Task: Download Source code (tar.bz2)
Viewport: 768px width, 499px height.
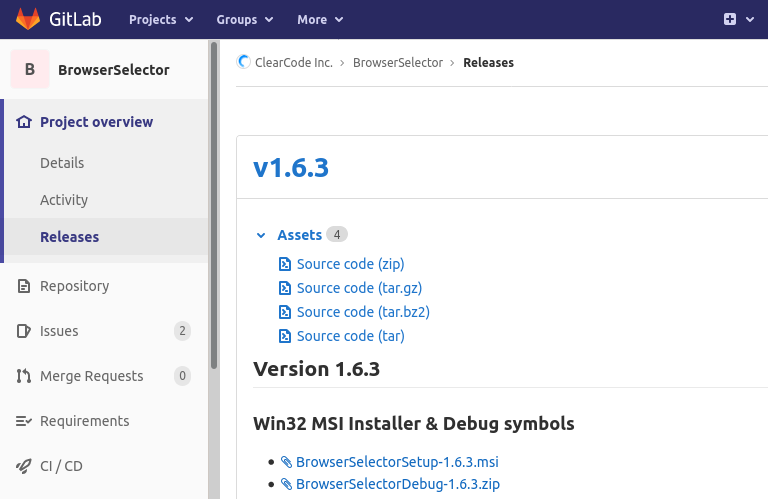Action: (363, 312)
